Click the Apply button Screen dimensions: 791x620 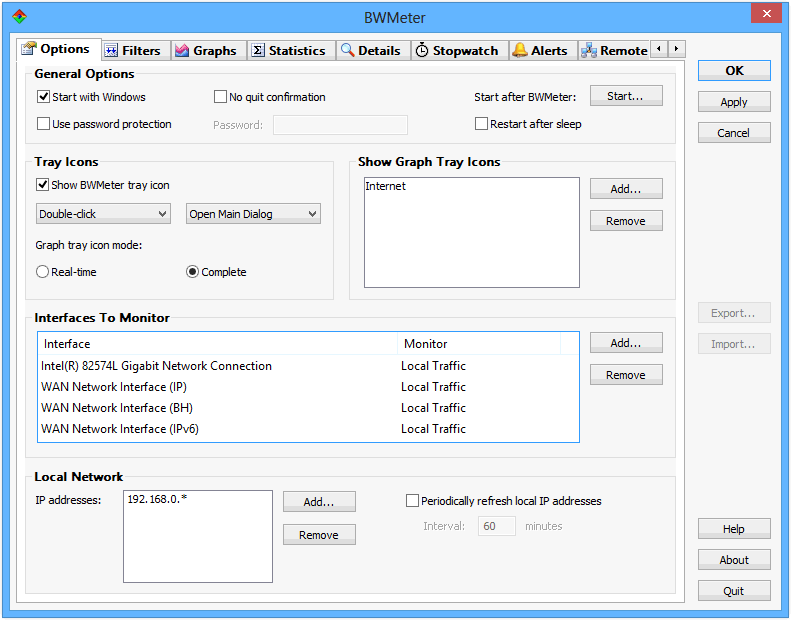pos(734,102)
